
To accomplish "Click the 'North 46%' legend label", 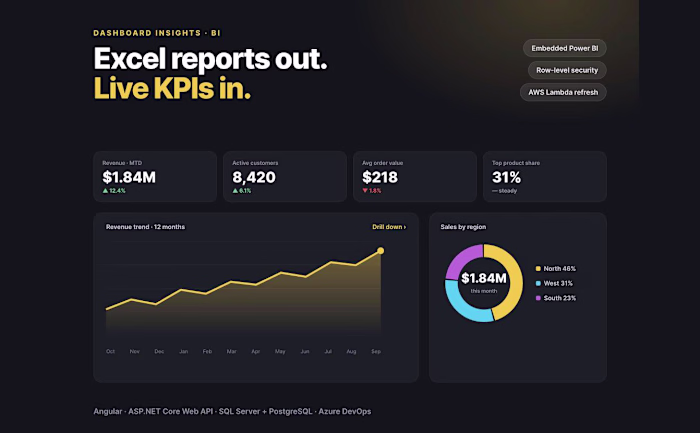I will pyautogui.click(x=559, y=269).
